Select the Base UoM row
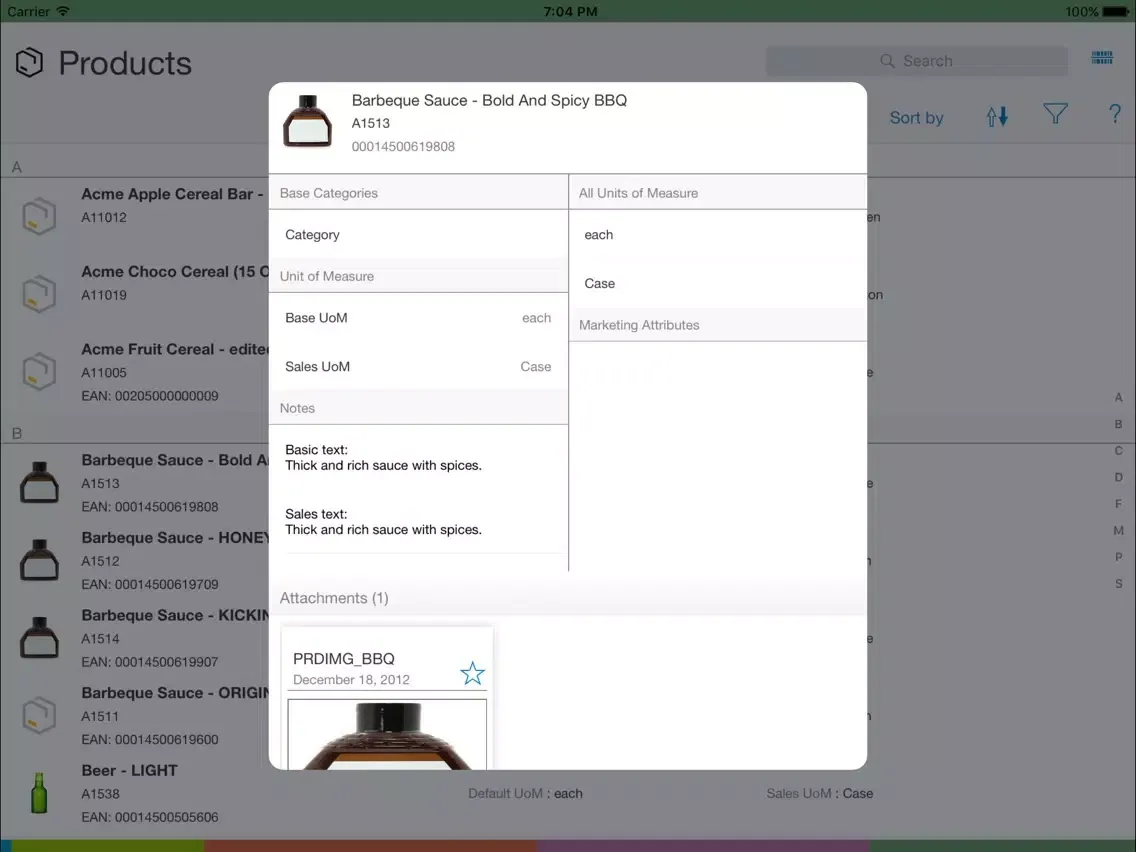 click(418, 318)
